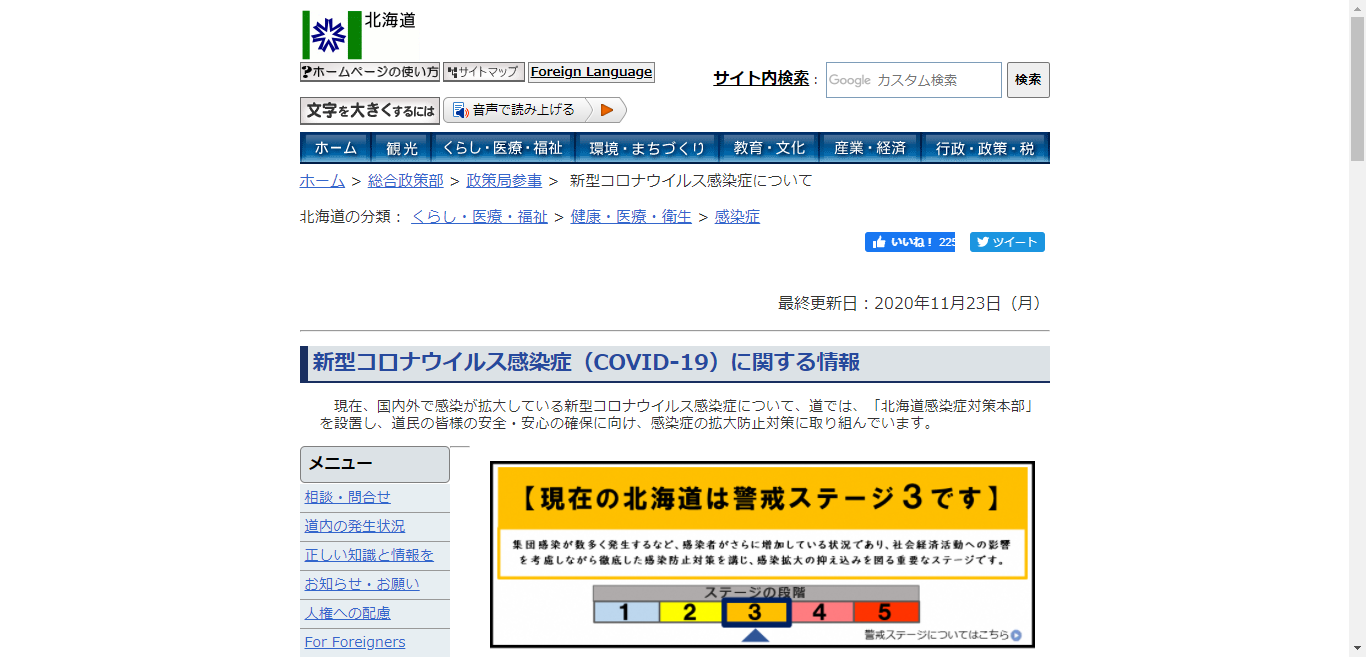Viewport: 1366px width, 657px height.
Task: Click the Twitter ツイート button
Action: (x=1007, y=242)
